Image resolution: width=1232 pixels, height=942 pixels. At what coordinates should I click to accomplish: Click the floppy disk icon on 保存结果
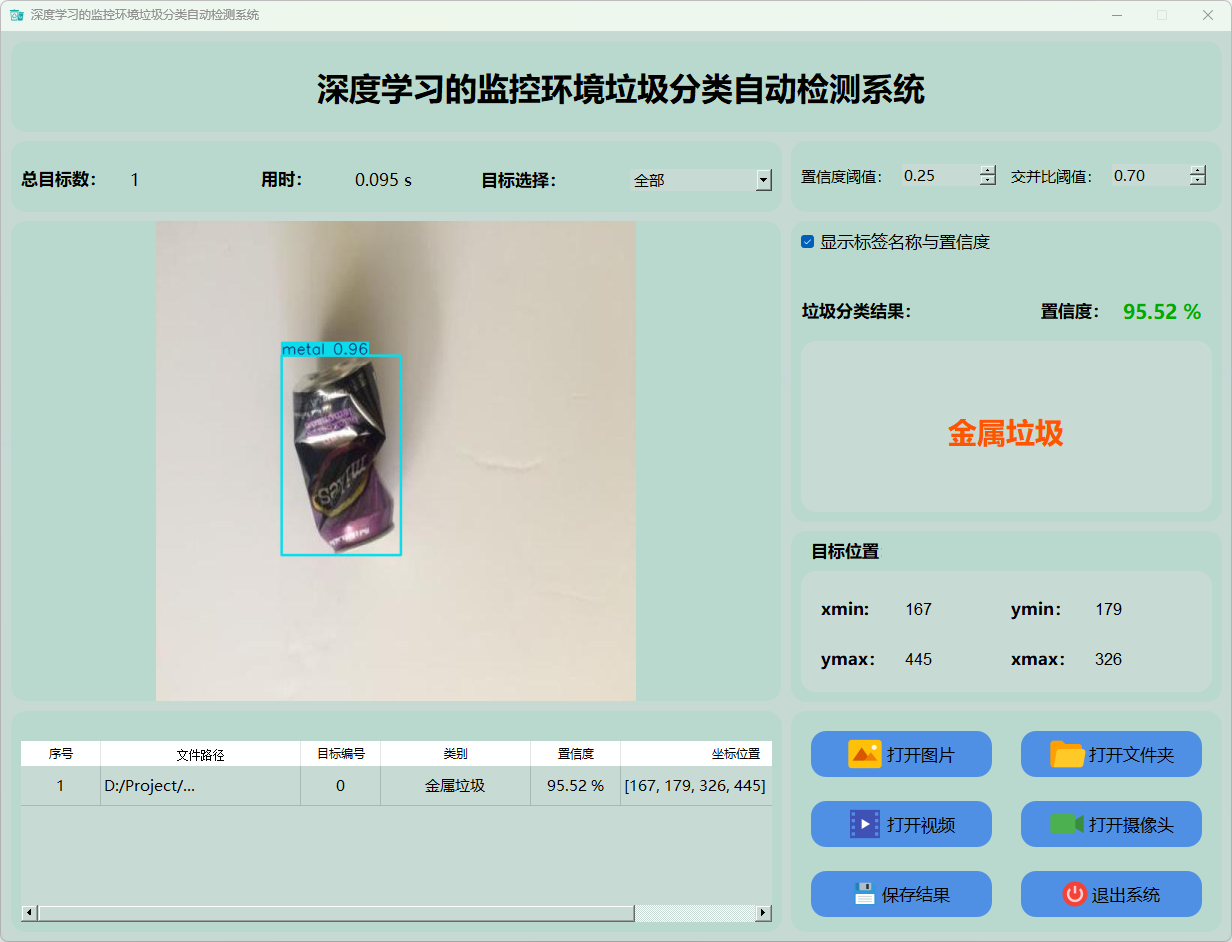[x=864, y=894]
